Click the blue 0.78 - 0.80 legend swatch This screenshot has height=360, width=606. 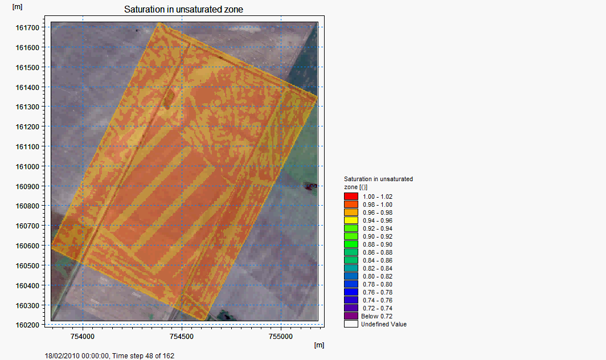click(351, 284)
